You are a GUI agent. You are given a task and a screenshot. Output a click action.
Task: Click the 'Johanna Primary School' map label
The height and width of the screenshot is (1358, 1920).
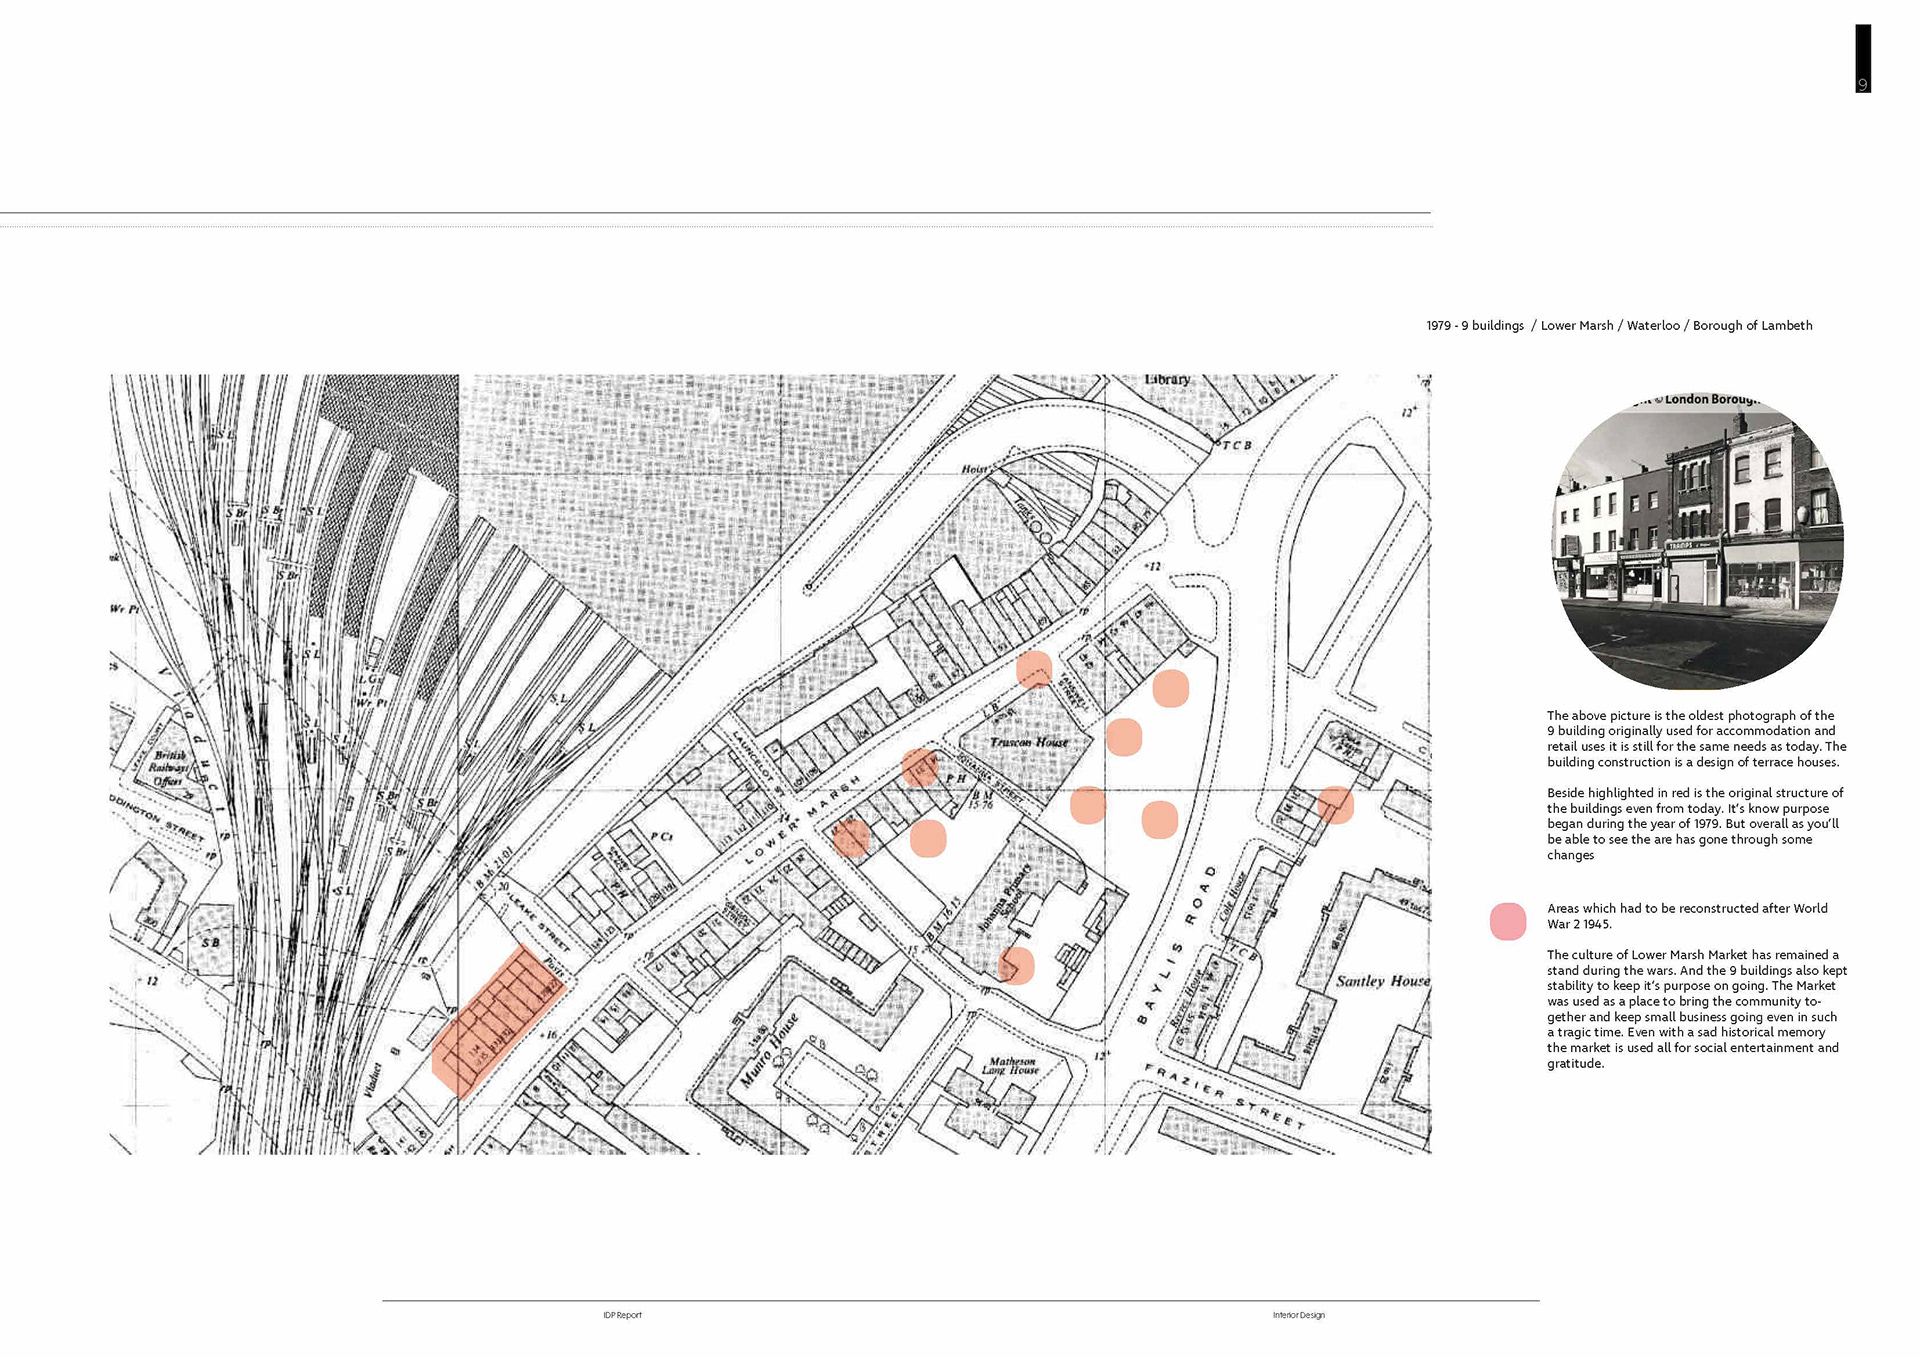tap(1004, 900)
